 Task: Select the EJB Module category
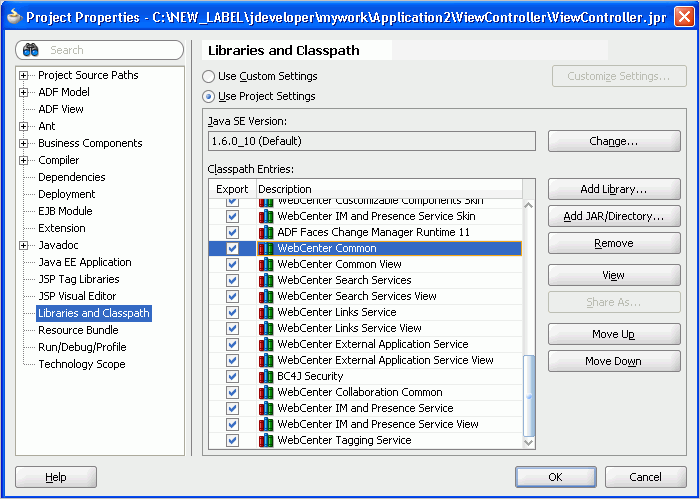click(x=65, y=211)
